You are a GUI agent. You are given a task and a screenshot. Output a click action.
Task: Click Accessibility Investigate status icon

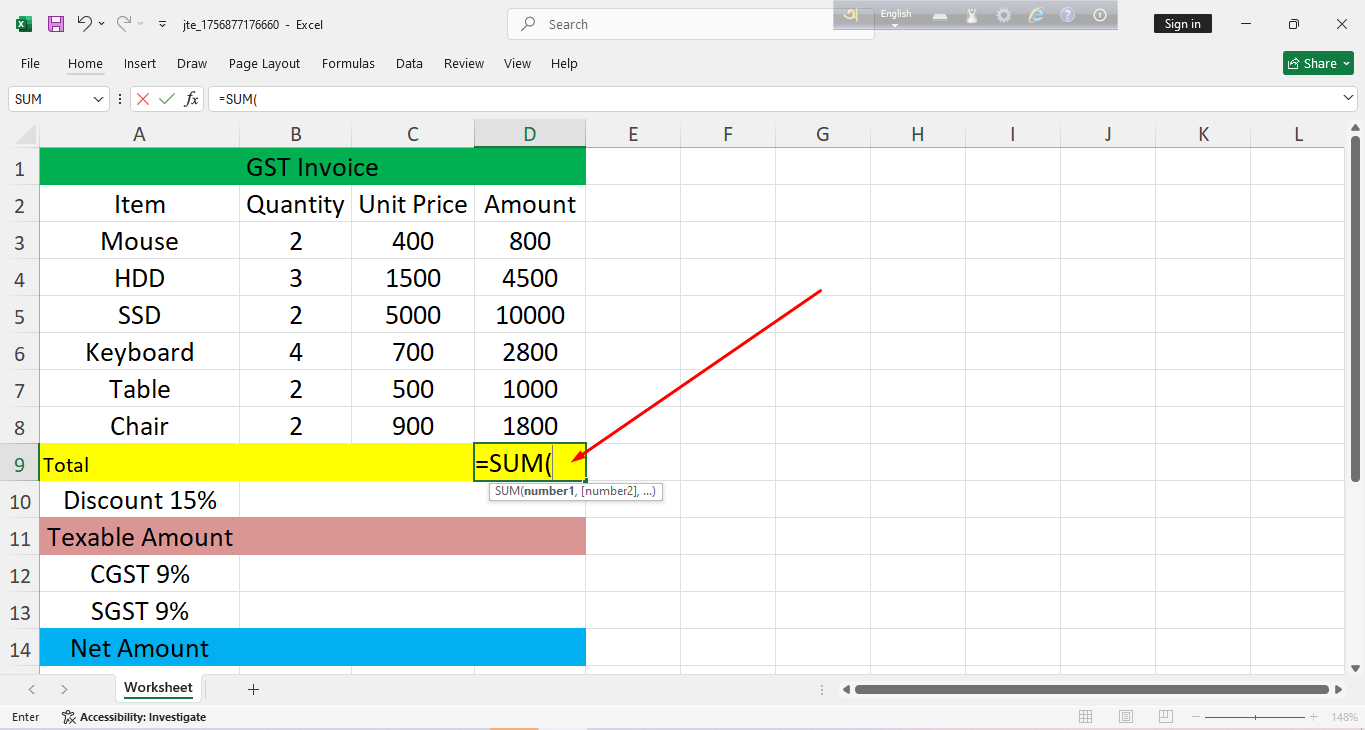click(69, 717)
